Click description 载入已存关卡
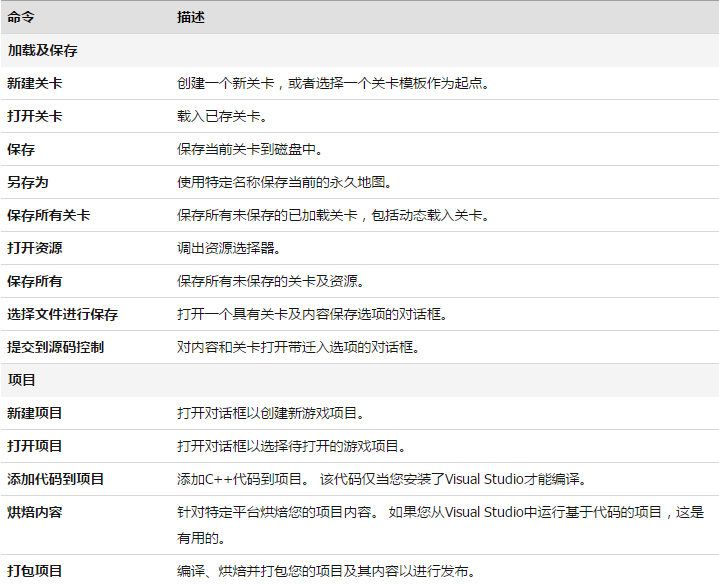The width and height of the screenshot is (719, 585). click(x=222, y=116)
